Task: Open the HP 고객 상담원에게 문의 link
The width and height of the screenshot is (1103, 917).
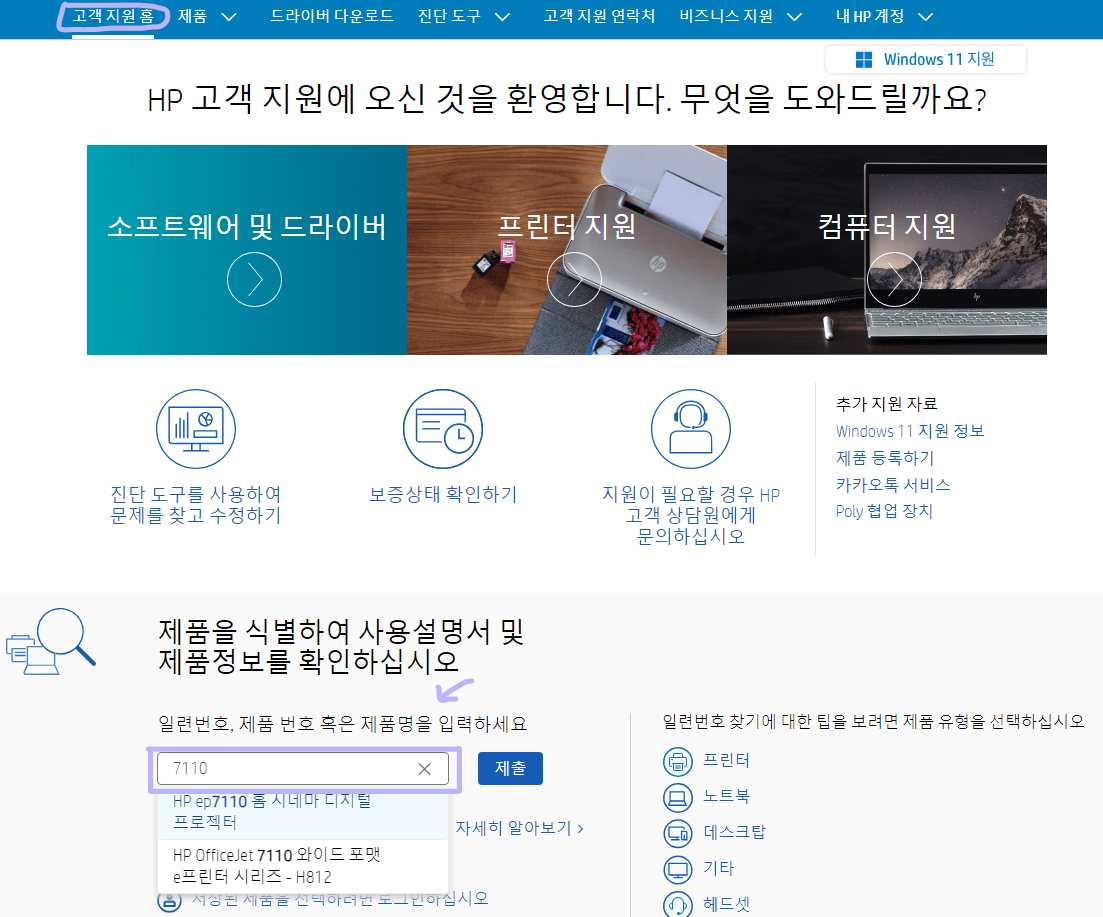Action: 691,515
